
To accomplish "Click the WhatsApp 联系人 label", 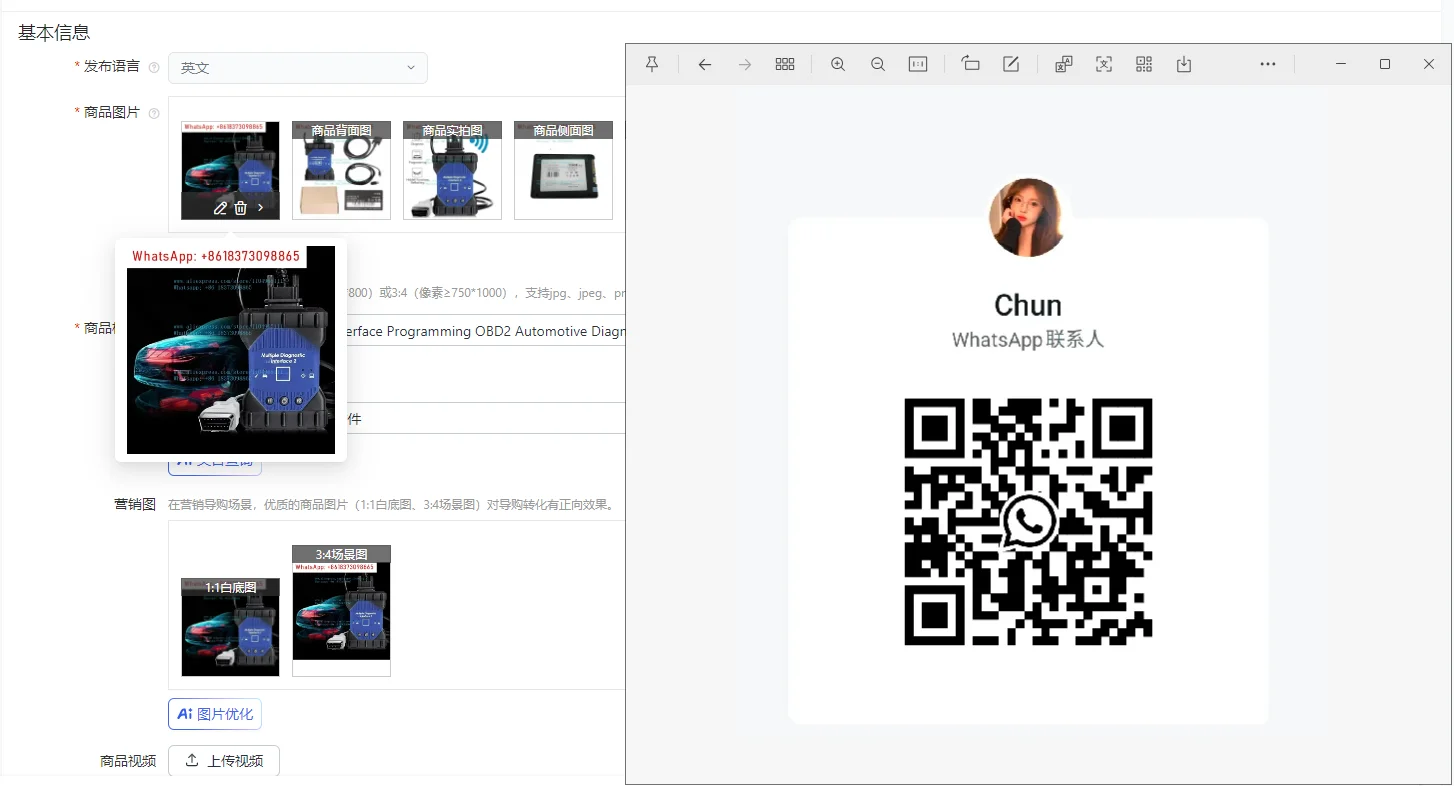I will click(x=1028, y=340).
